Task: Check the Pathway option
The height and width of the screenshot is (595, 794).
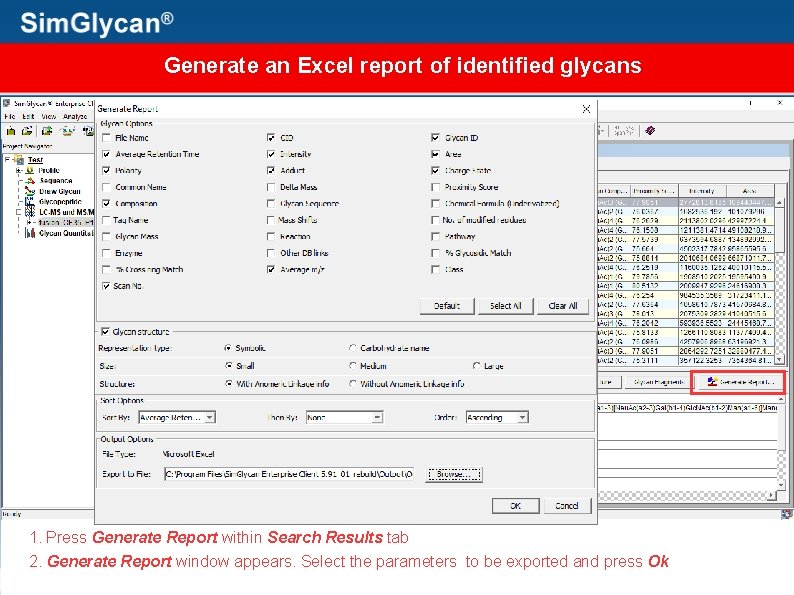Action: click(435, 236)
